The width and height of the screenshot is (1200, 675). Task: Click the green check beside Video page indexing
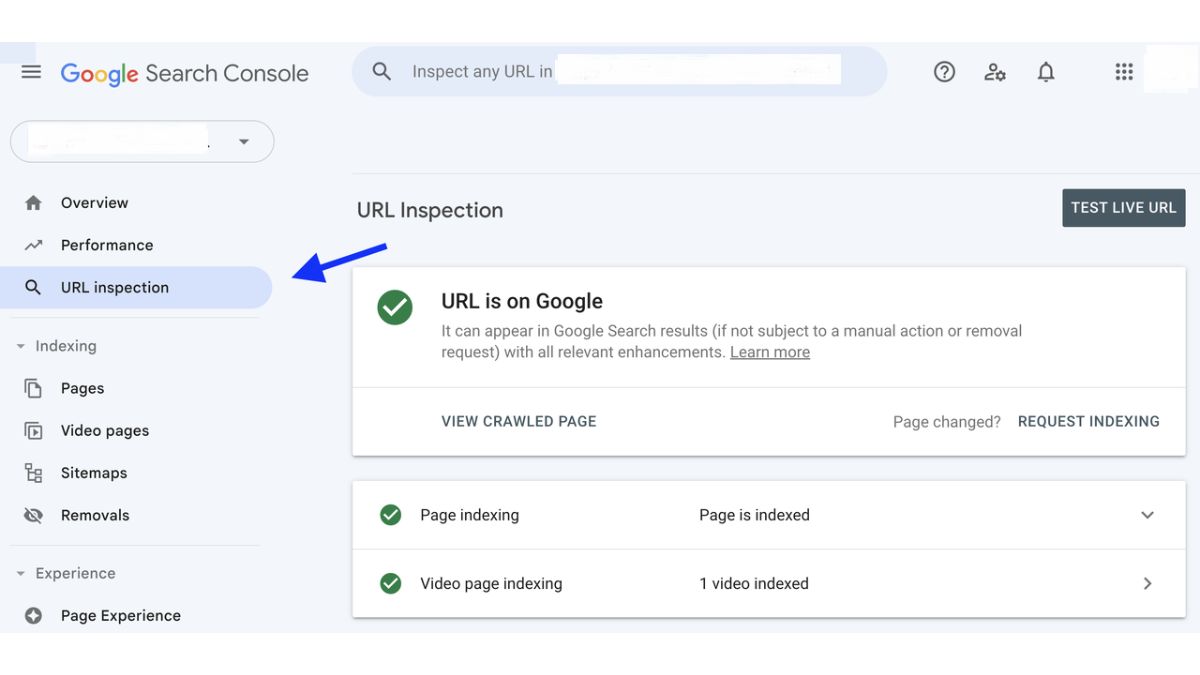(x=391, y=583)
